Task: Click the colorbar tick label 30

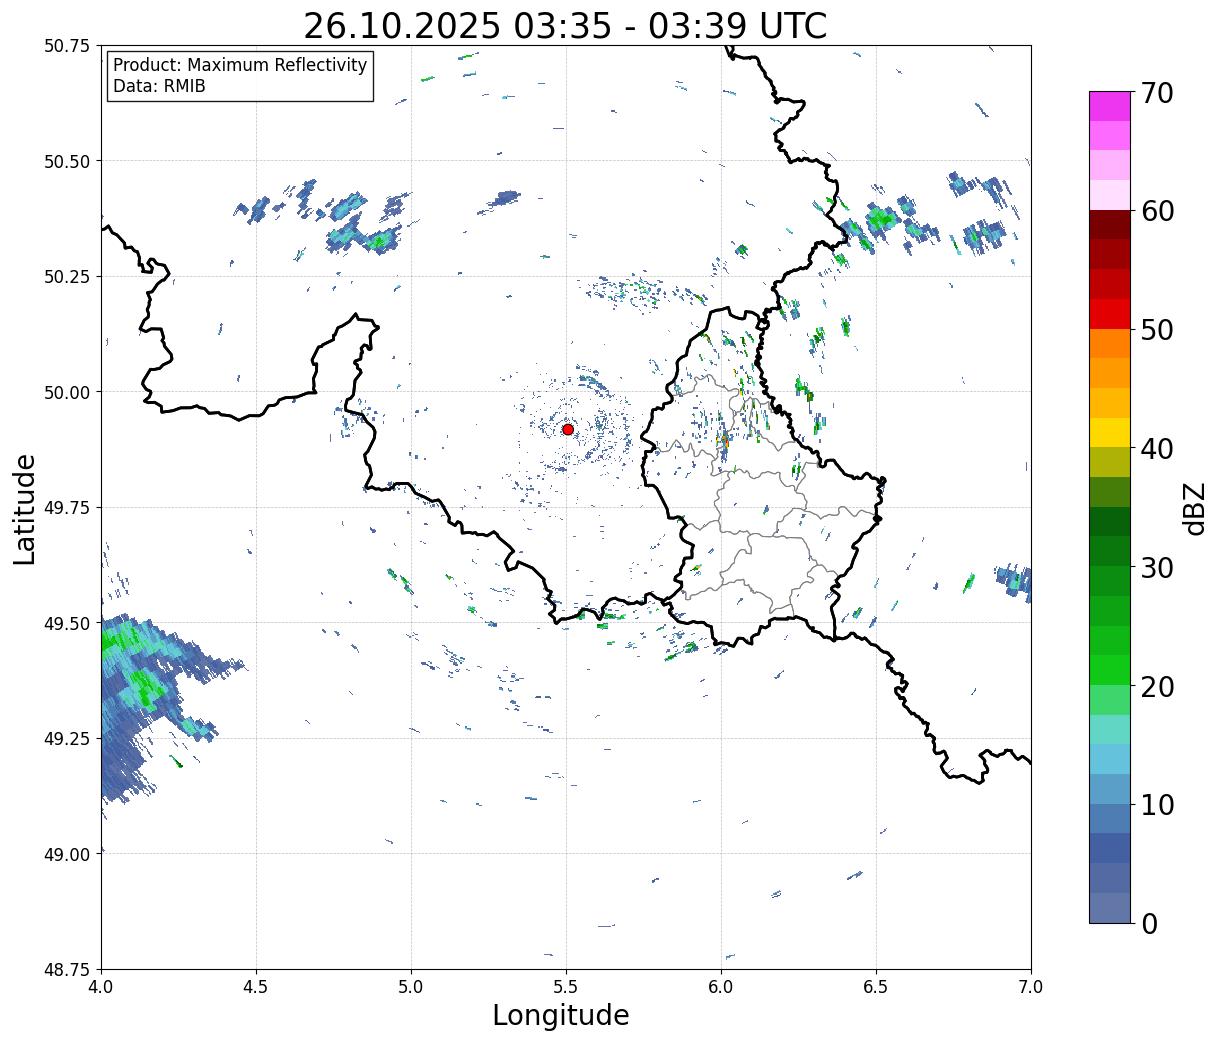Action: [1157, 568]
